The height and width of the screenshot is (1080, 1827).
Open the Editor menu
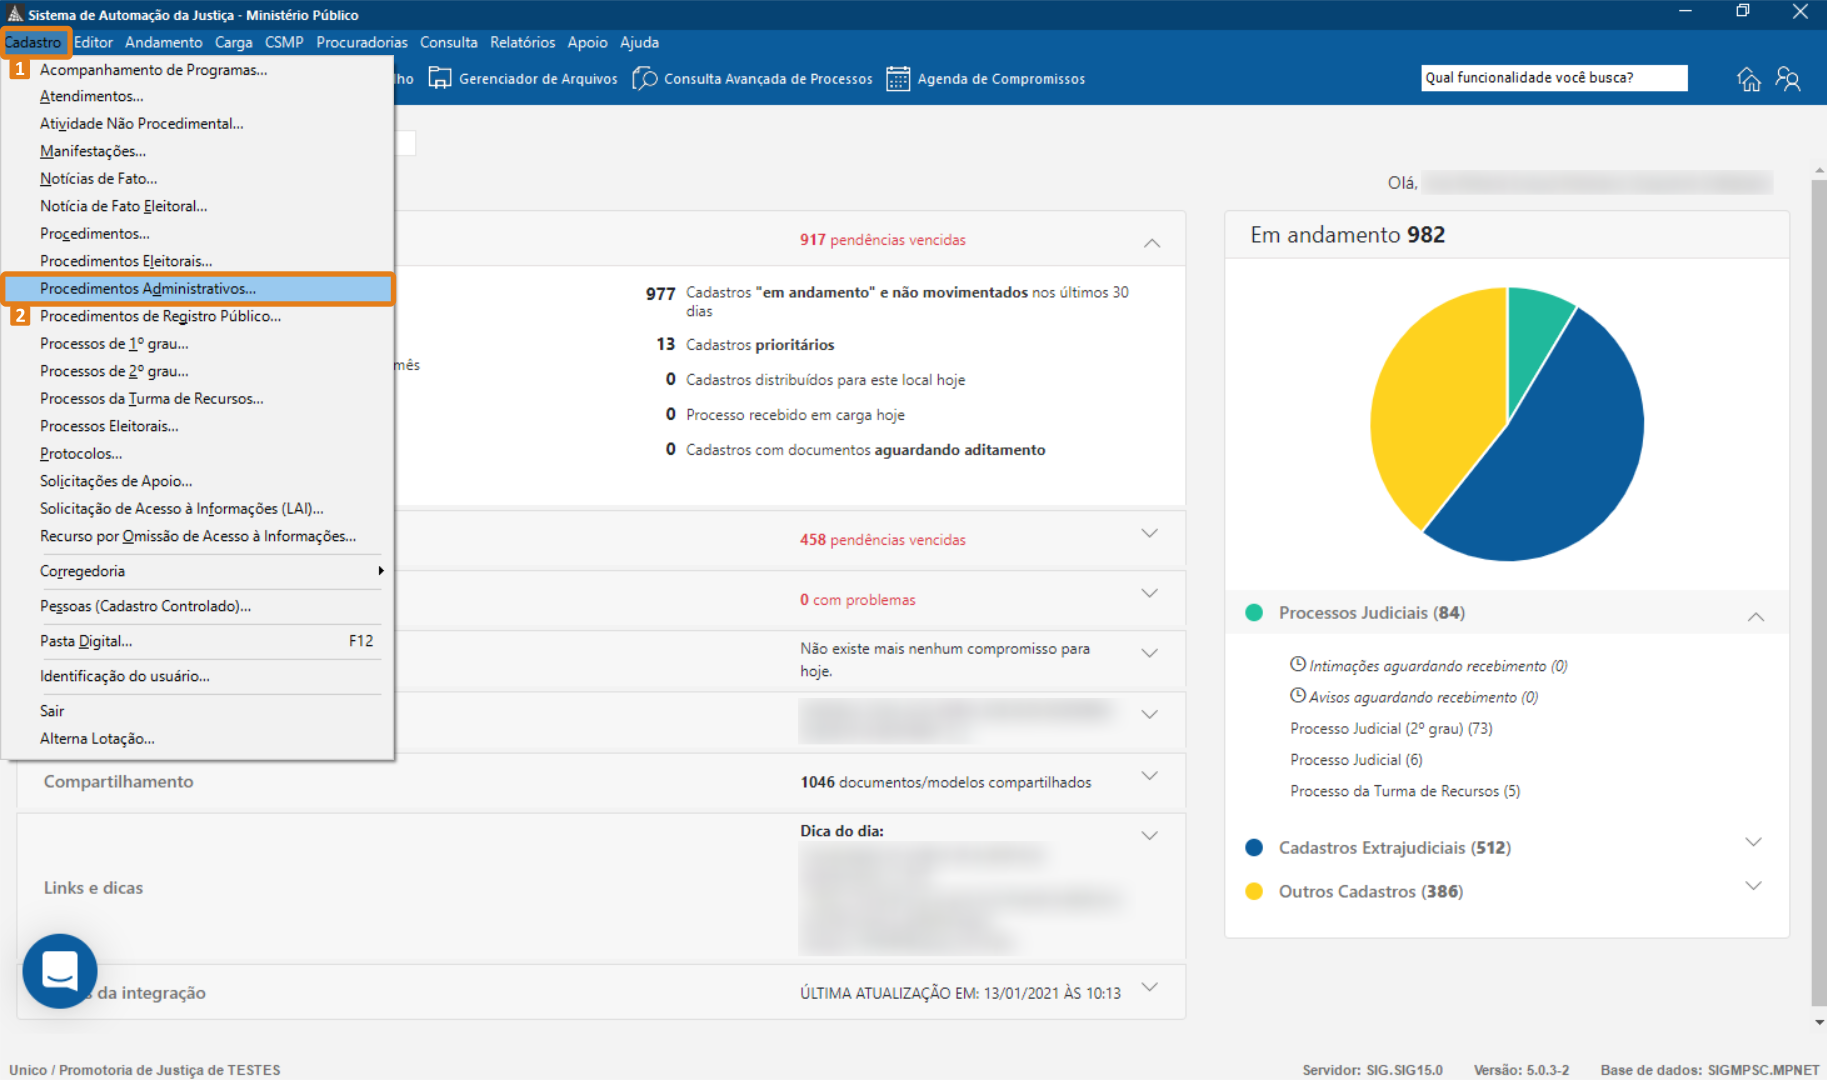click(93, 42)
